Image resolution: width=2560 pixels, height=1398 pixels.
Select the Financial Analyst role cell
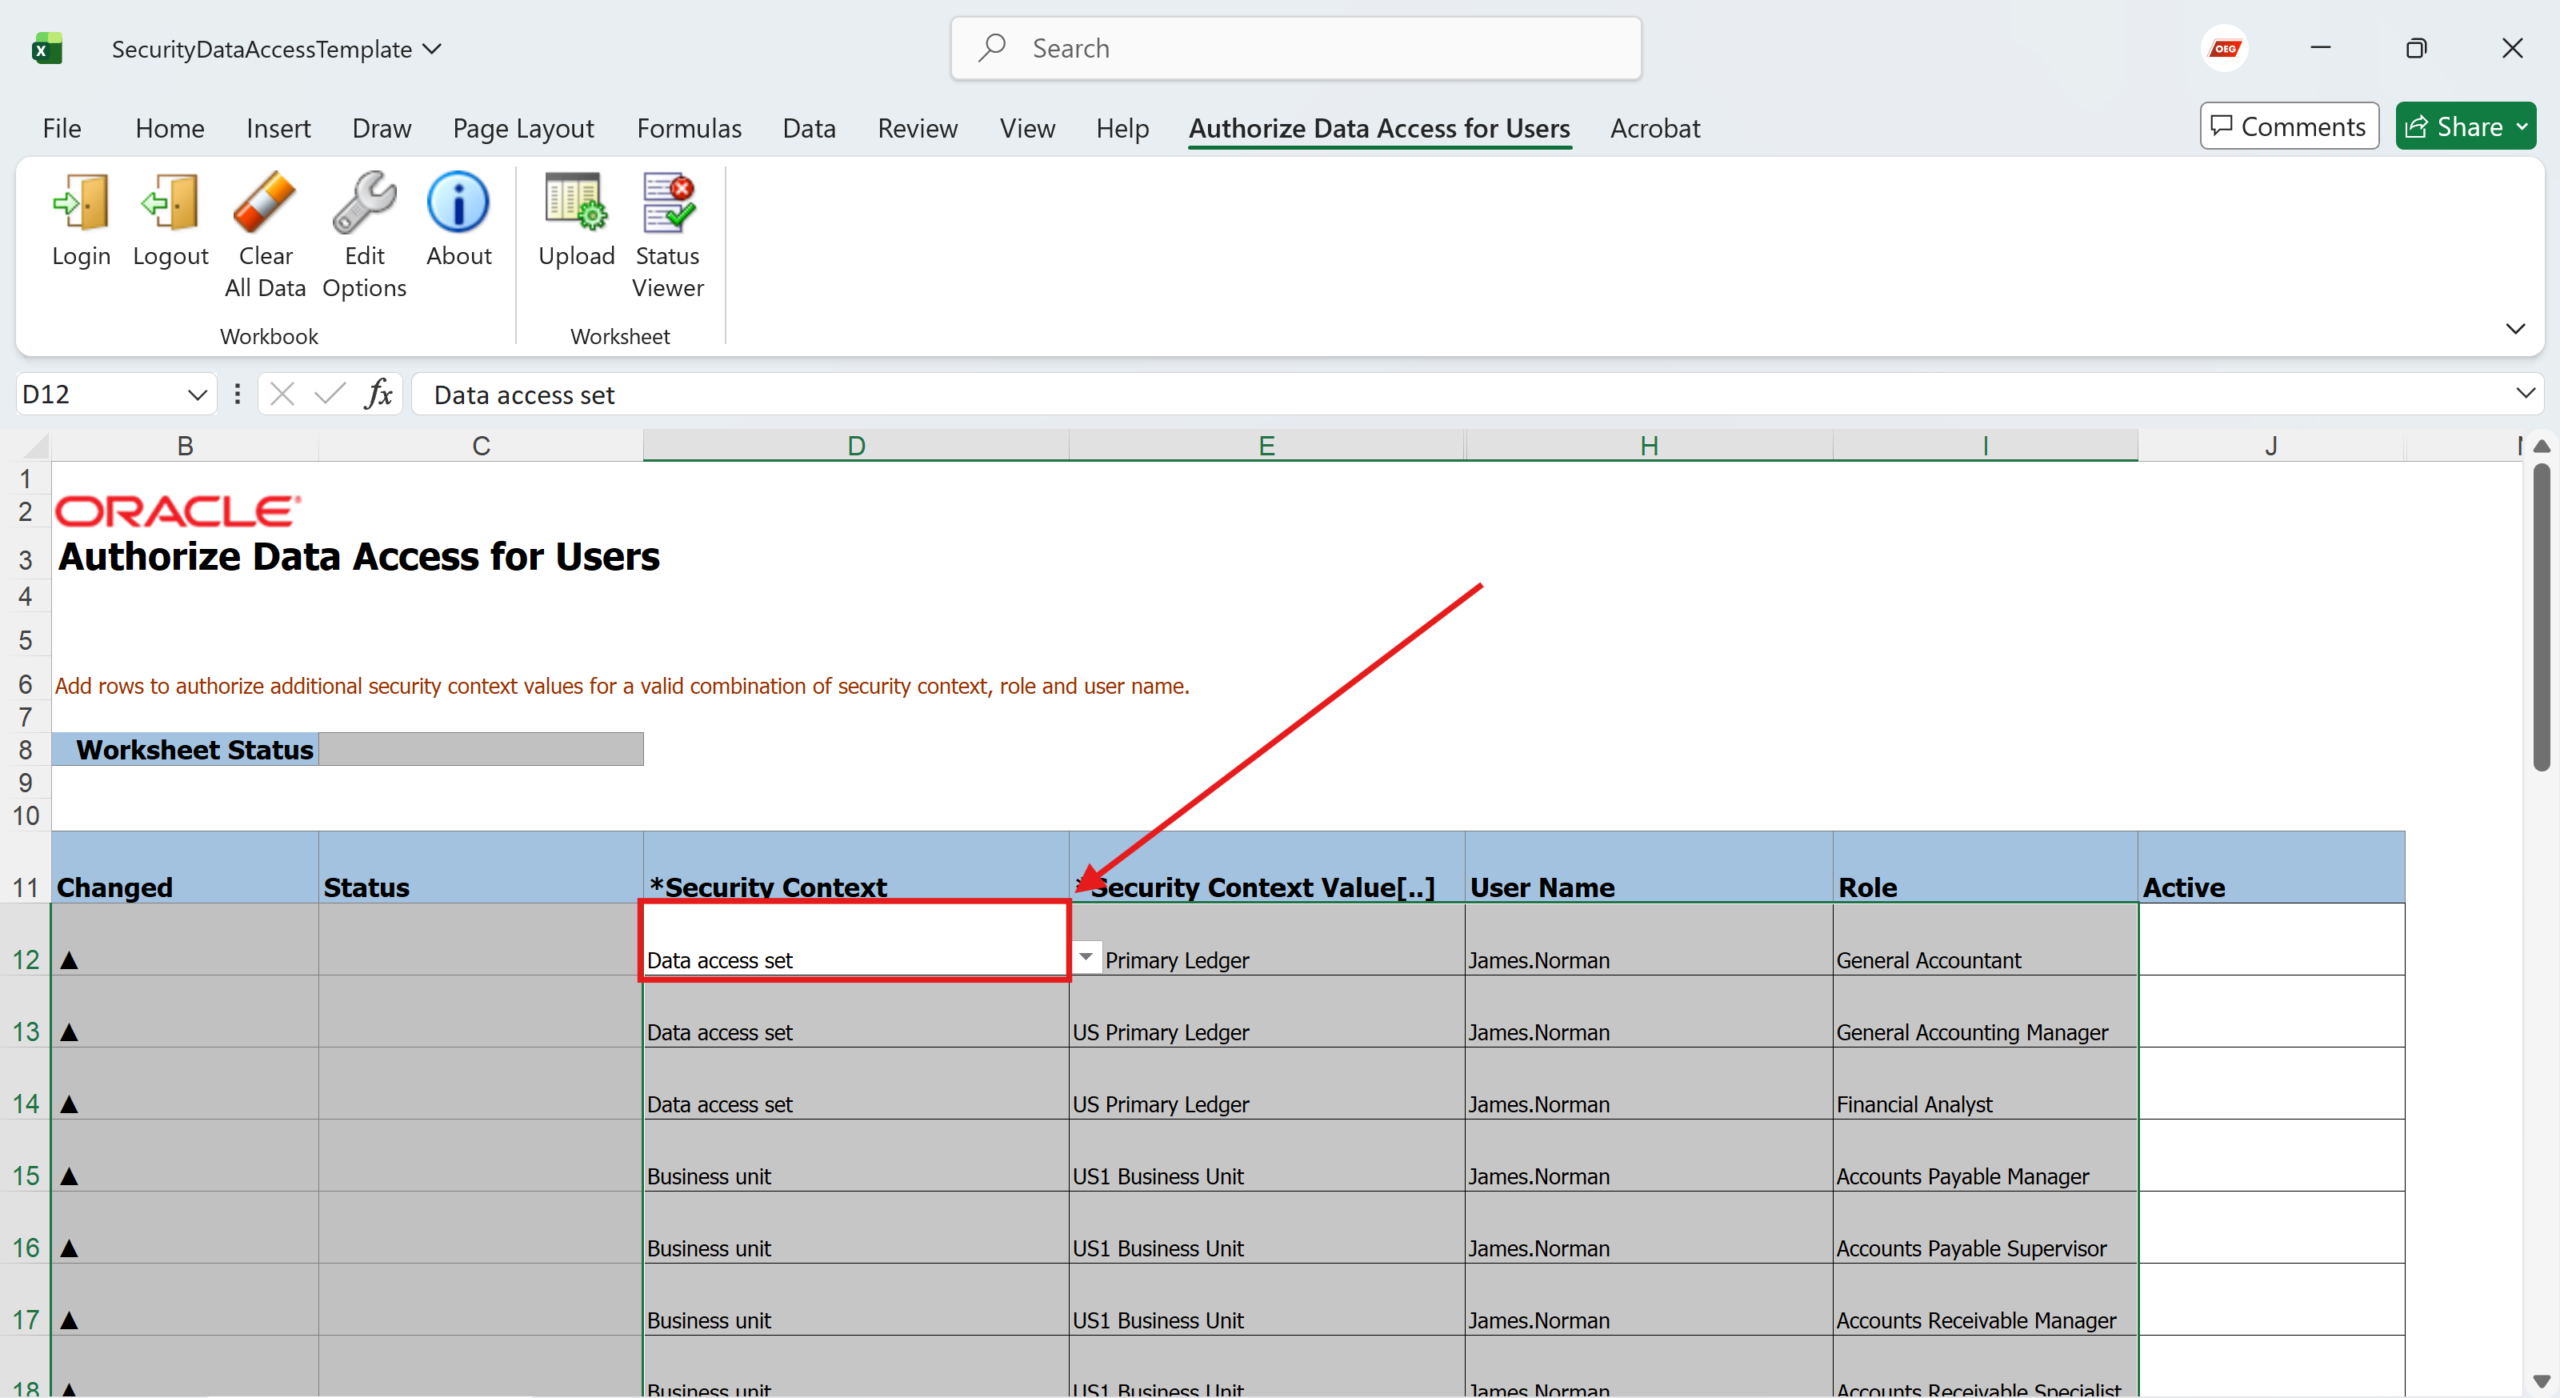[1985, 1084]
